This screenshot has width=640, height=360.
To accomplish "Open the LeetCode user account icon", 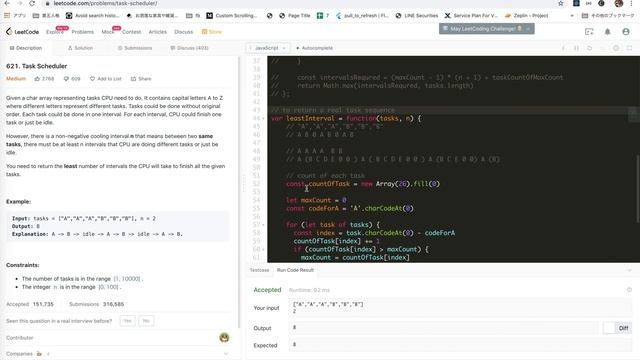I will tap(626, 31).
